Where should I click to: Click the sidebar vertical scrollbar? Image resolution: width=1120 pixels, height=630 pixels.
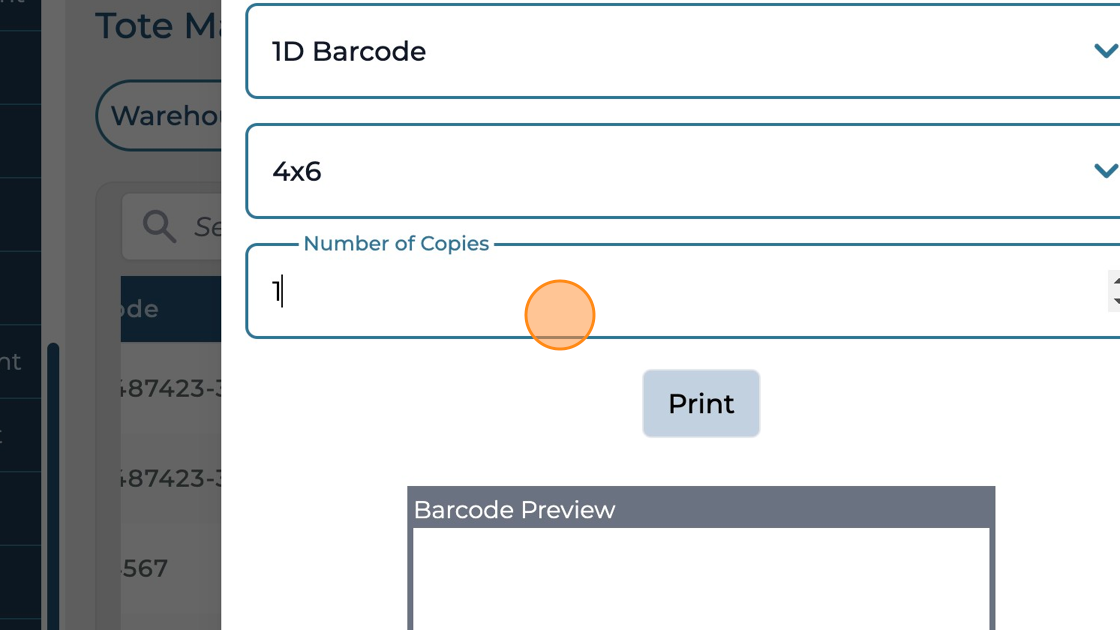53,480
